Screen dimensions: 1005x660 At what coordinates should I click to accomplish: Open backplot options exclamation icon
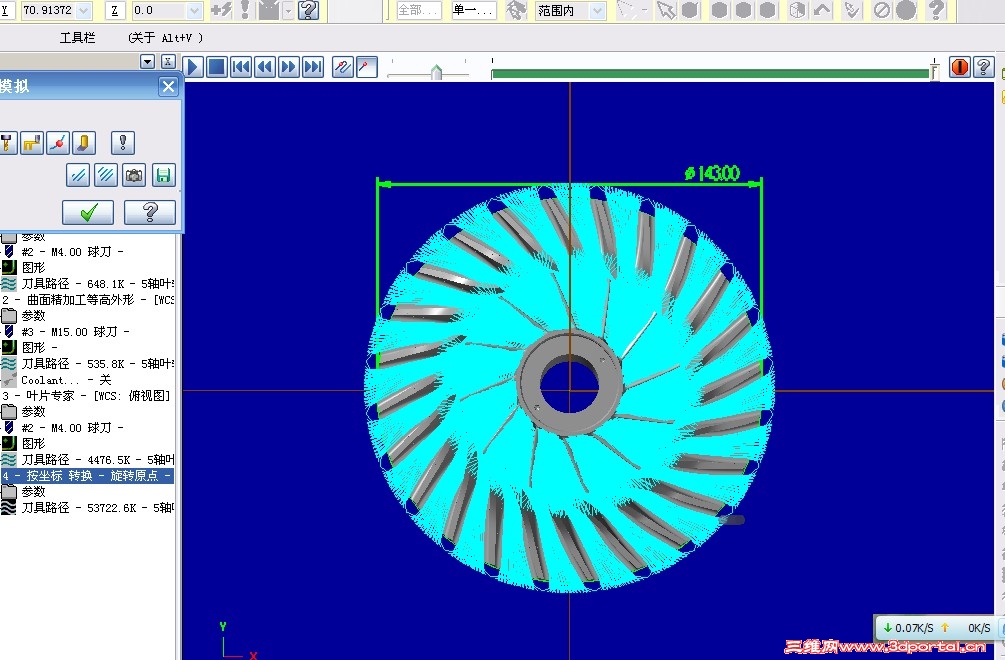coord(123,143)
